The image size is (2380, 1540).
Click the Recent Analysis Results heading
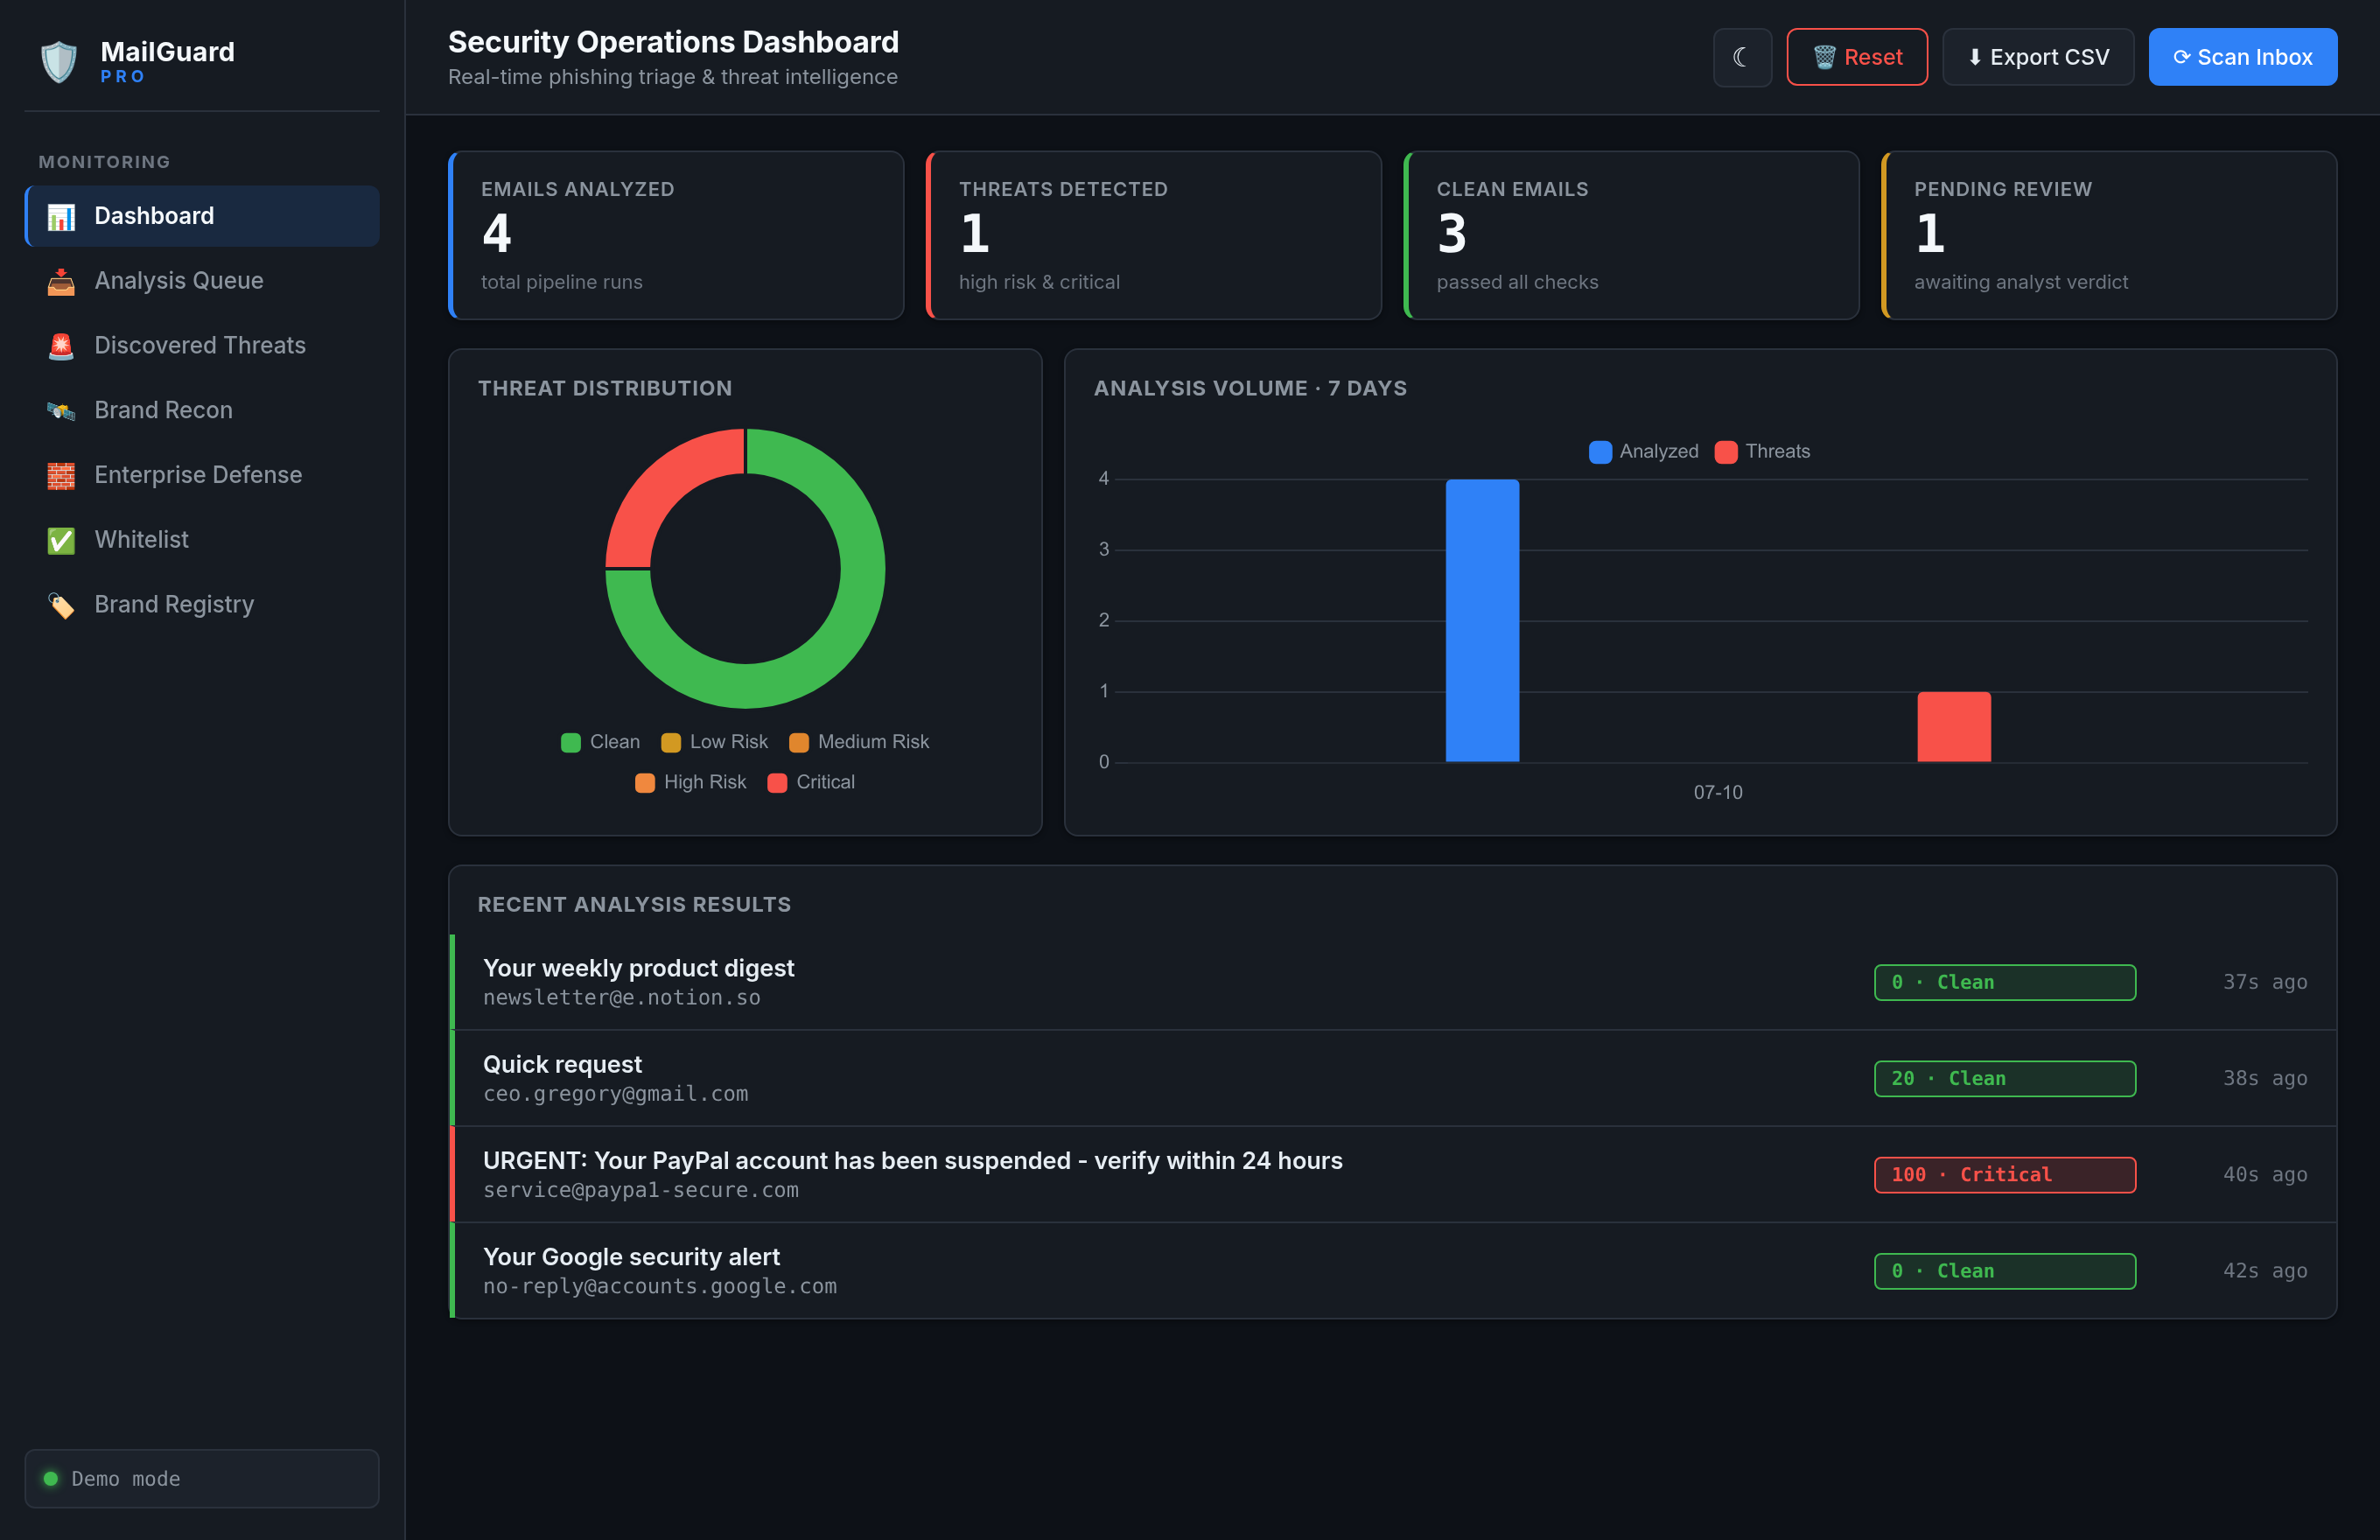634,904
